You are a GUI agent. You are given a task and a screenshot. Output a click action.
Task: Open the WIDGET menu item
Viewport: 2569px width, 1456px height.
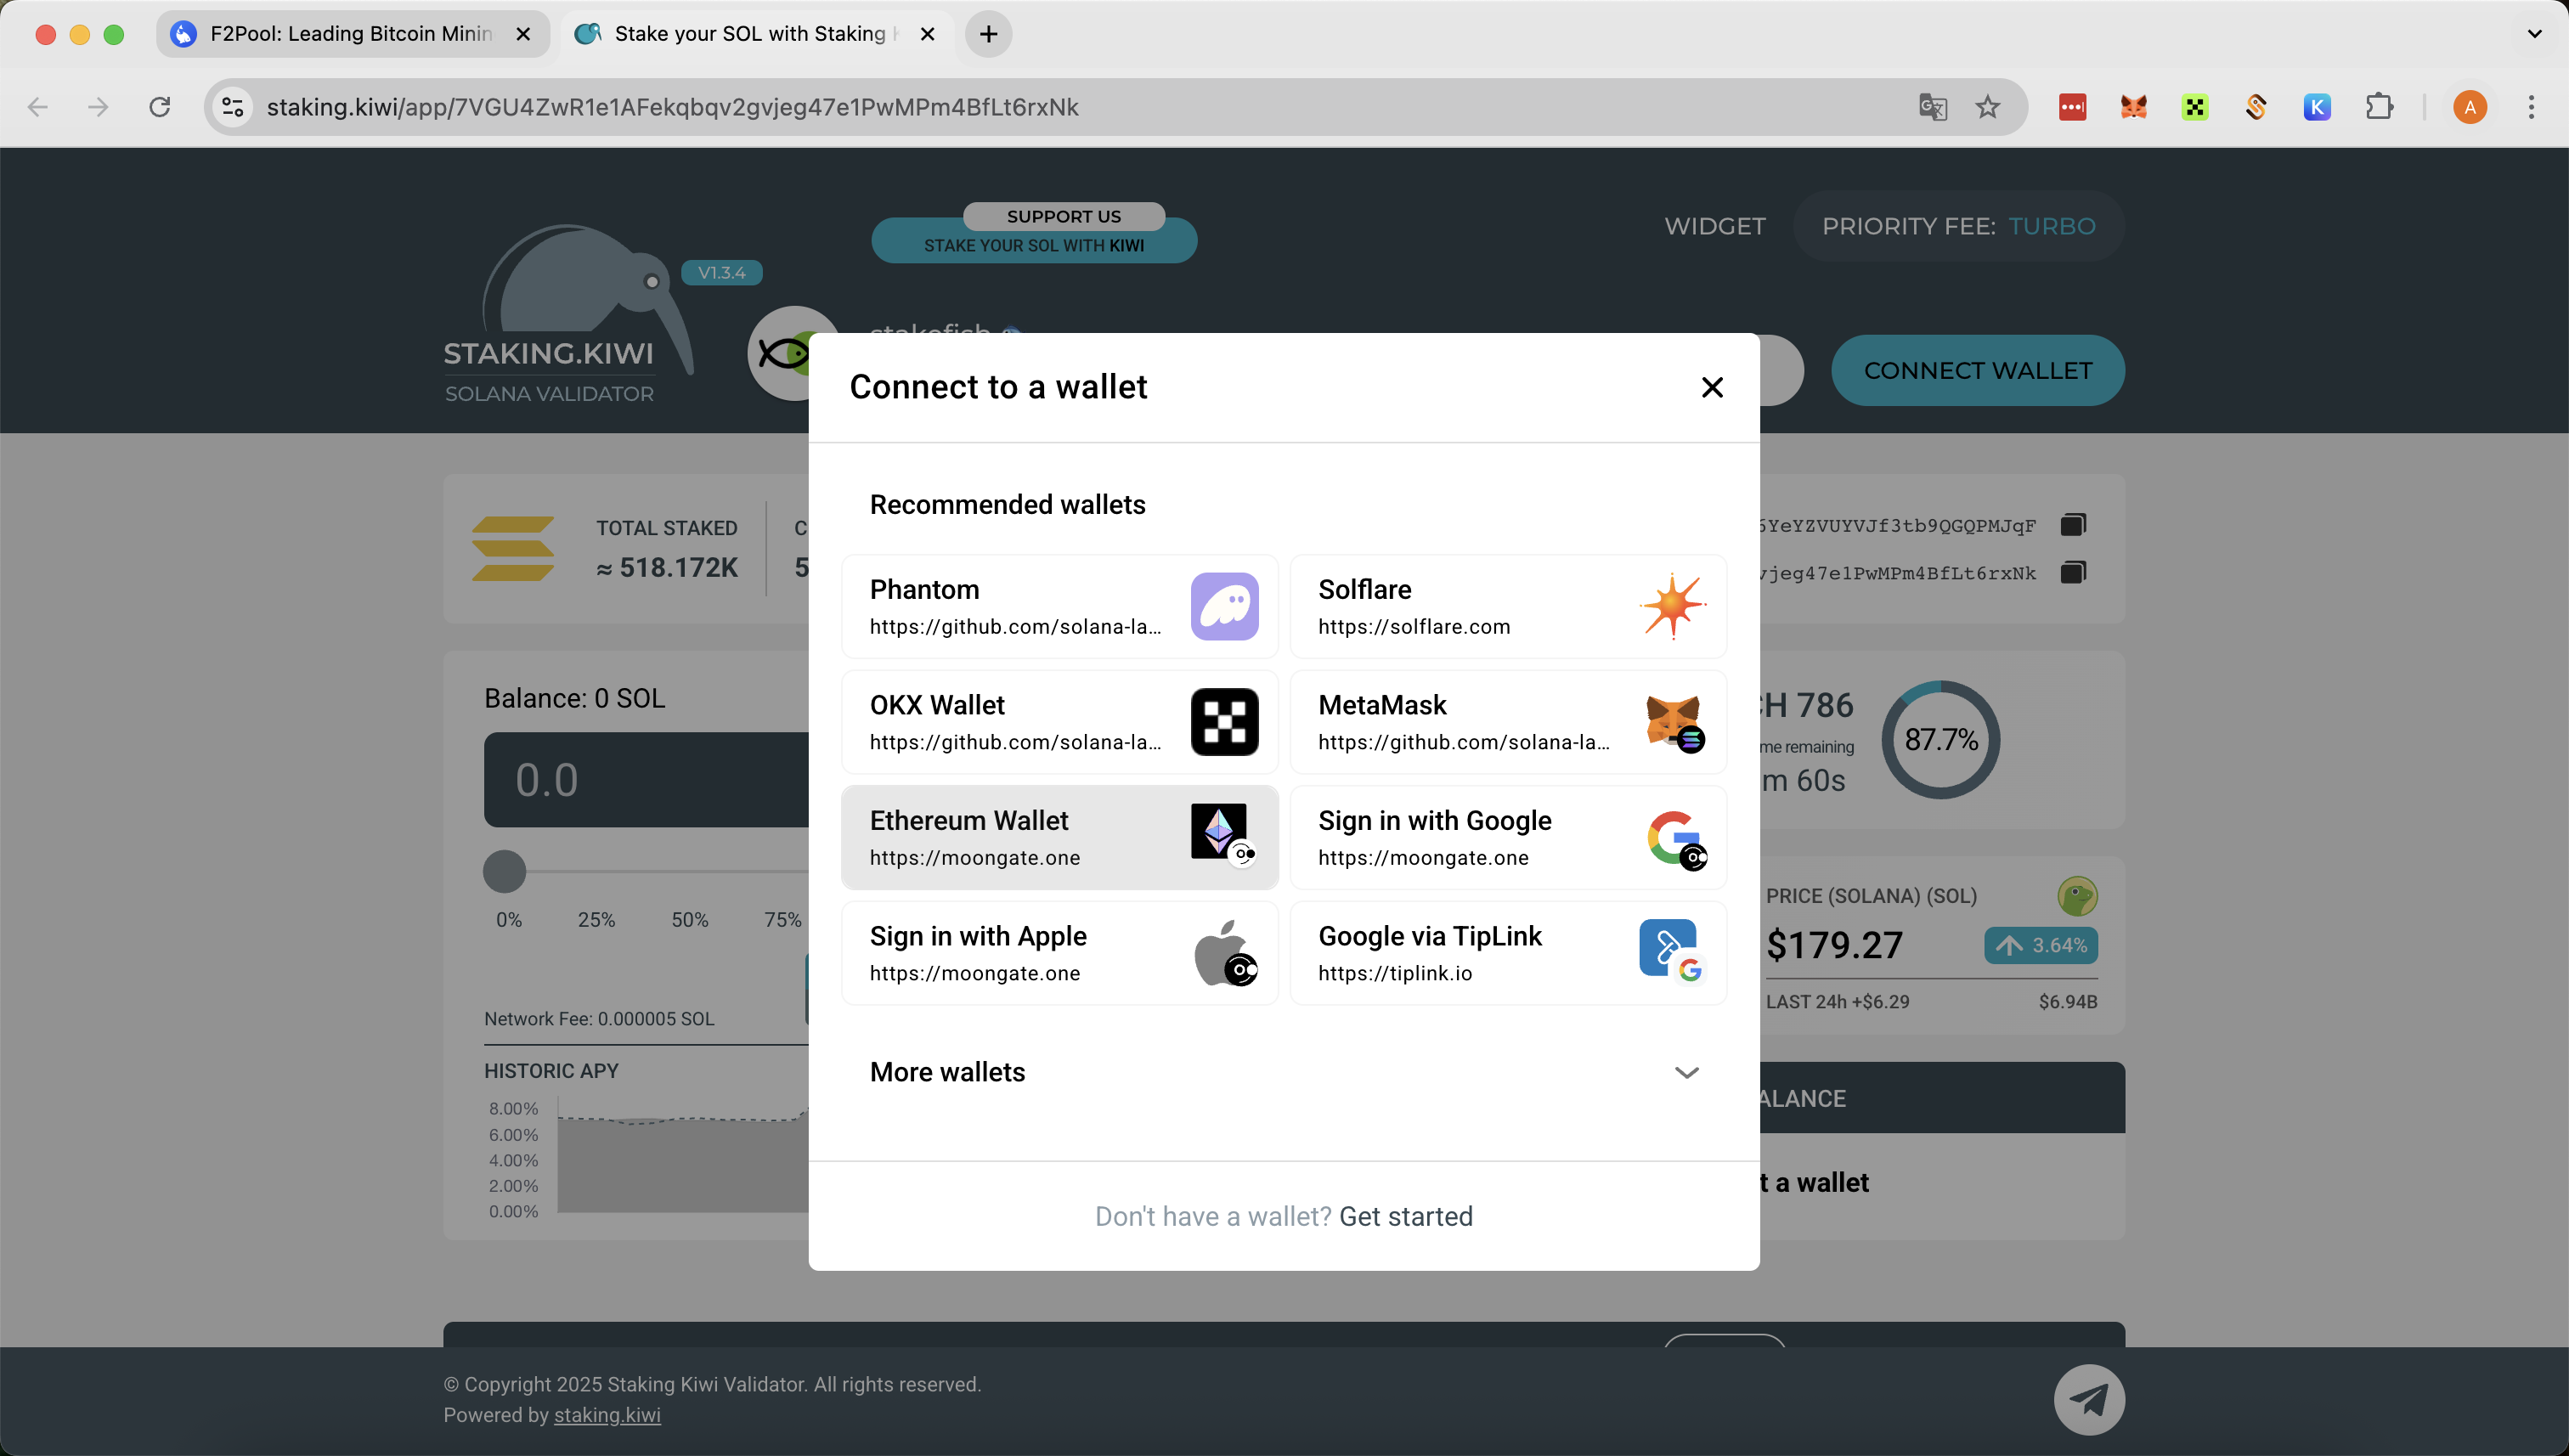(1714, 226)
